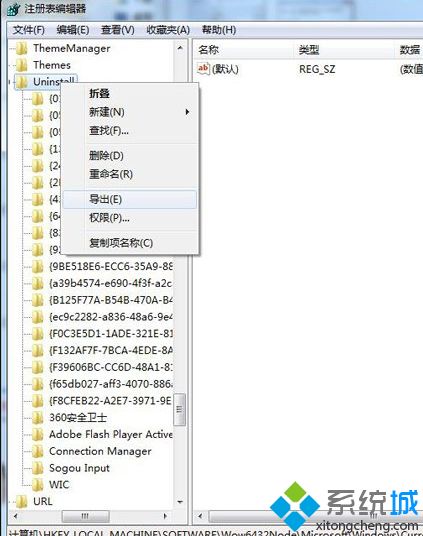Click the URL folder icon
This screenshot has width=423, height=536.
[22, 501]
